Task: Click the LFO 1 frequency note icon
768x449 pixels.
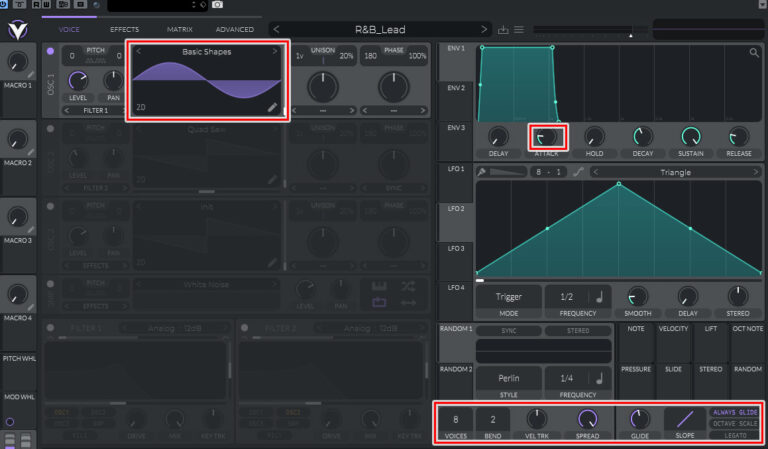Action: (x=599, y=297)
